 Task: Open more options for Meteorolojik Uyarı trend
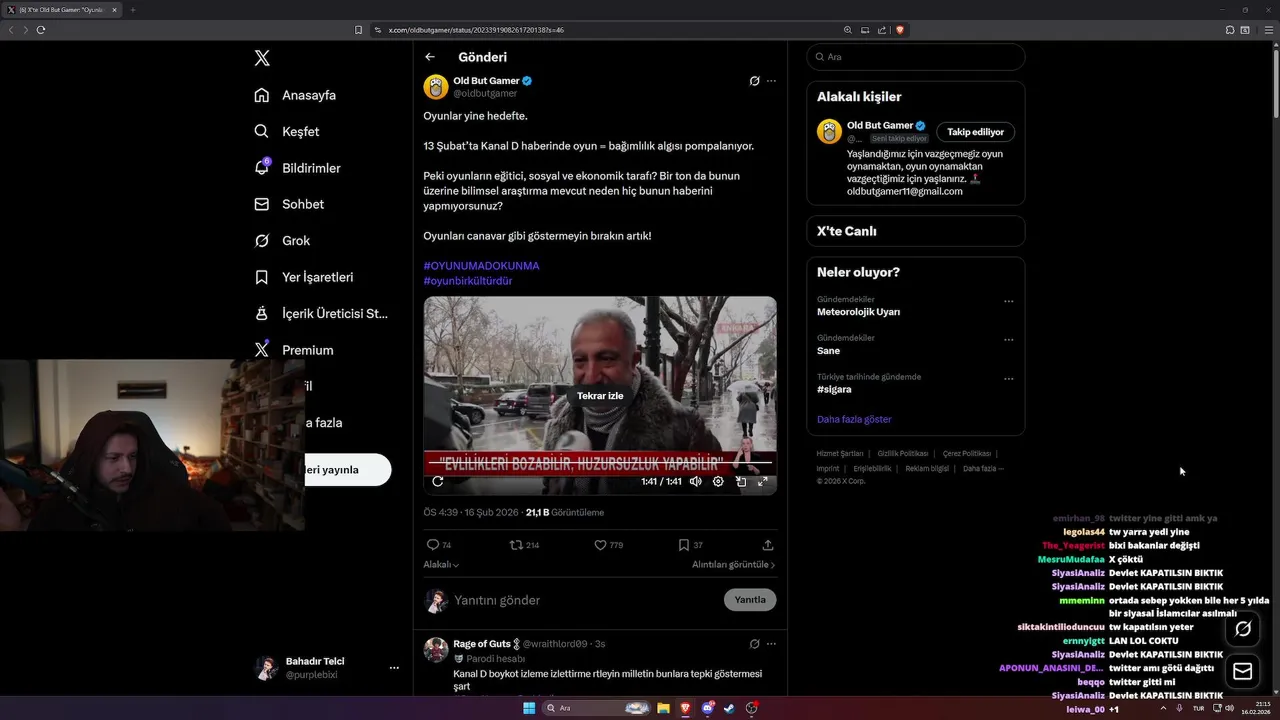1008,301
